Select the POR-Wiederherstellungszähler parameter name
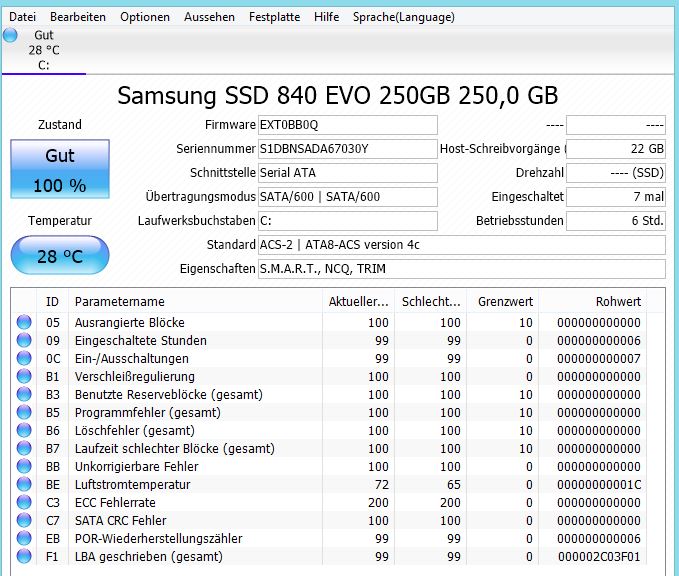The width and height of the screenshot is (679, 576). click(x=158, y=539)
